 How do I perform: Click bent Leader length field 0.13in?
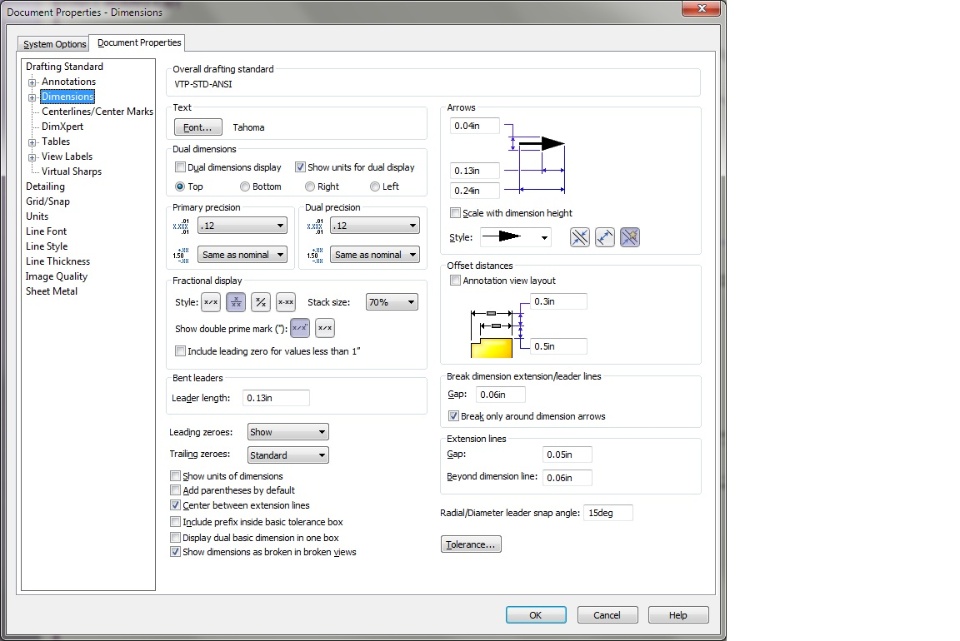pos(276,398)
